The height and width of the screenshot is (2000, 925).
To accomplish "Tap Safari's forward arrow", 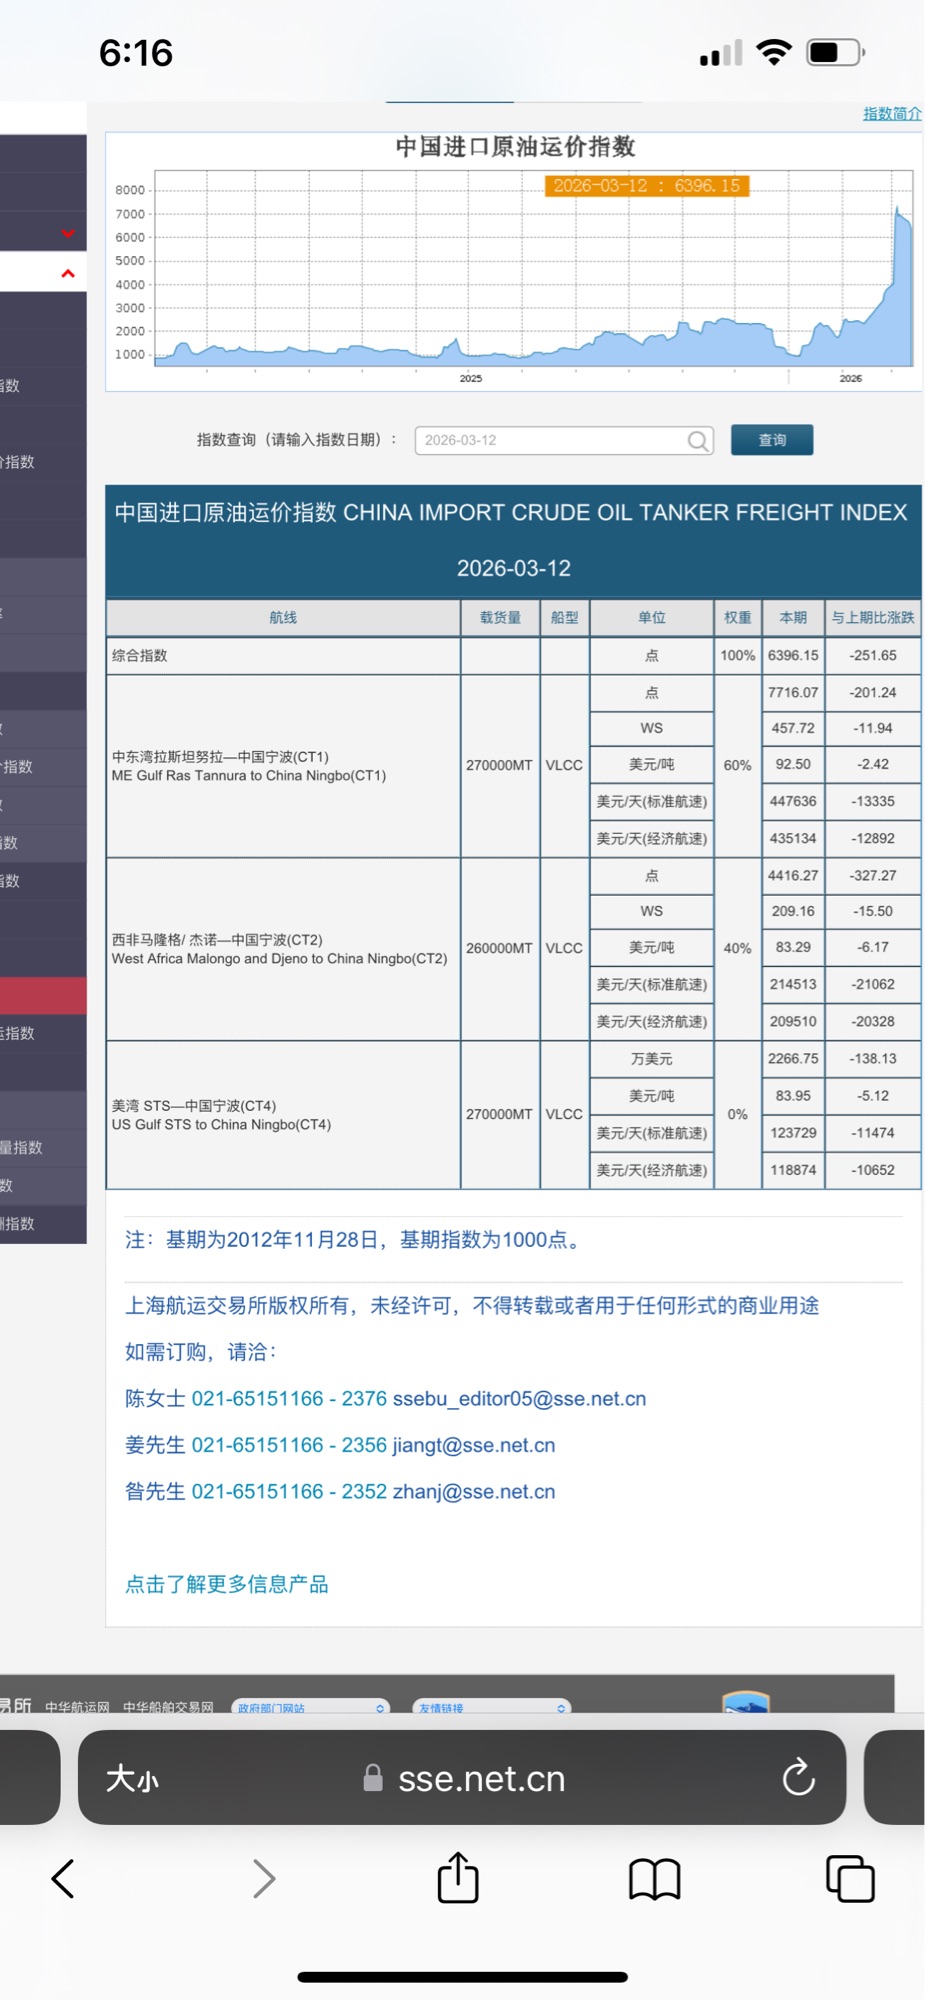I will point(263,1879).
